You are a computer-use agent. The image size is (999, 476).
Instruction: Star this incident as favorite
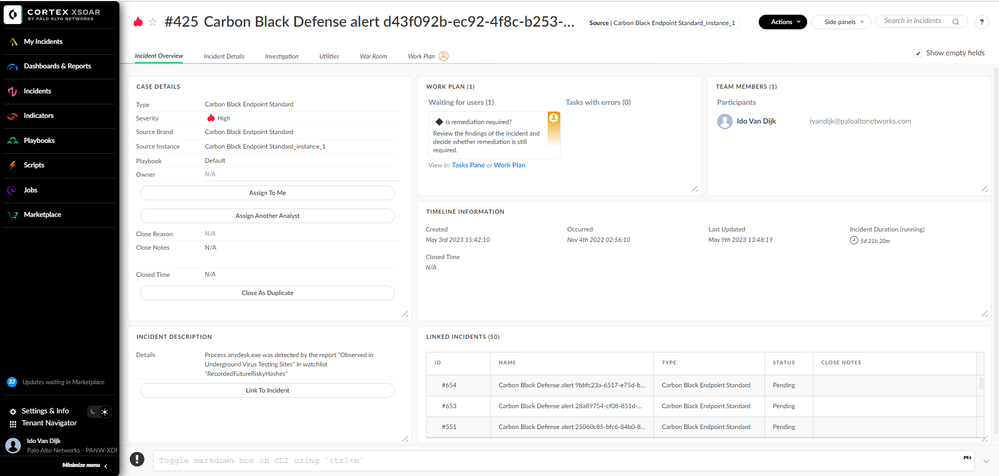(153, 22)
